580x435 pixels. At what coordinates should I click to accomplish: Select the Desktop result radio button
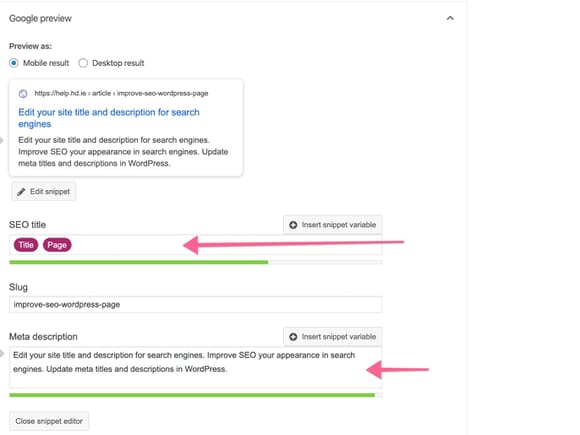tap(83, 63)
